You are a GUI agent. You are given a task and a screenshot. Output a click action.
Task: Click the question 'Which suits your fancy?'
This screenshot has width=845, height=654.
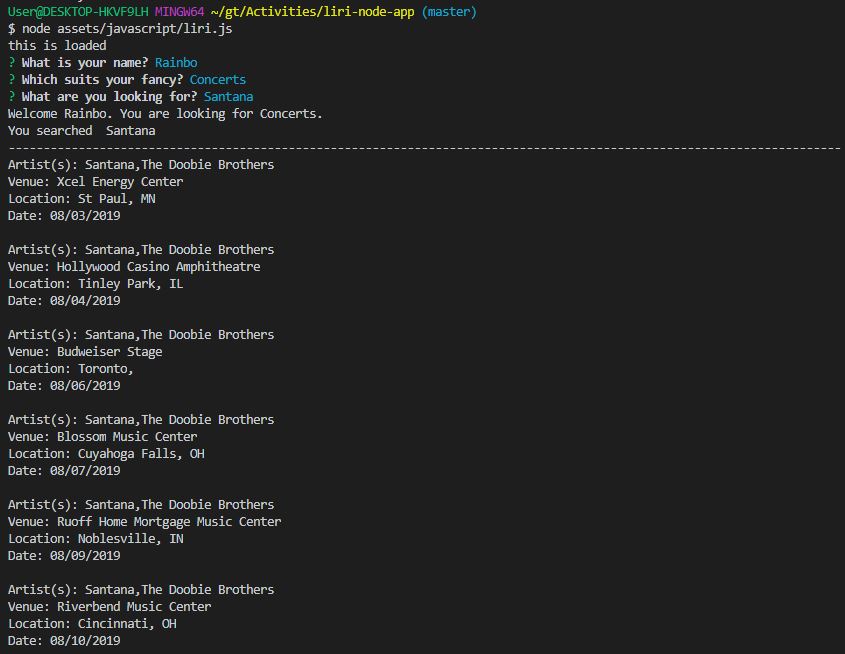click(x=102, y=80)
